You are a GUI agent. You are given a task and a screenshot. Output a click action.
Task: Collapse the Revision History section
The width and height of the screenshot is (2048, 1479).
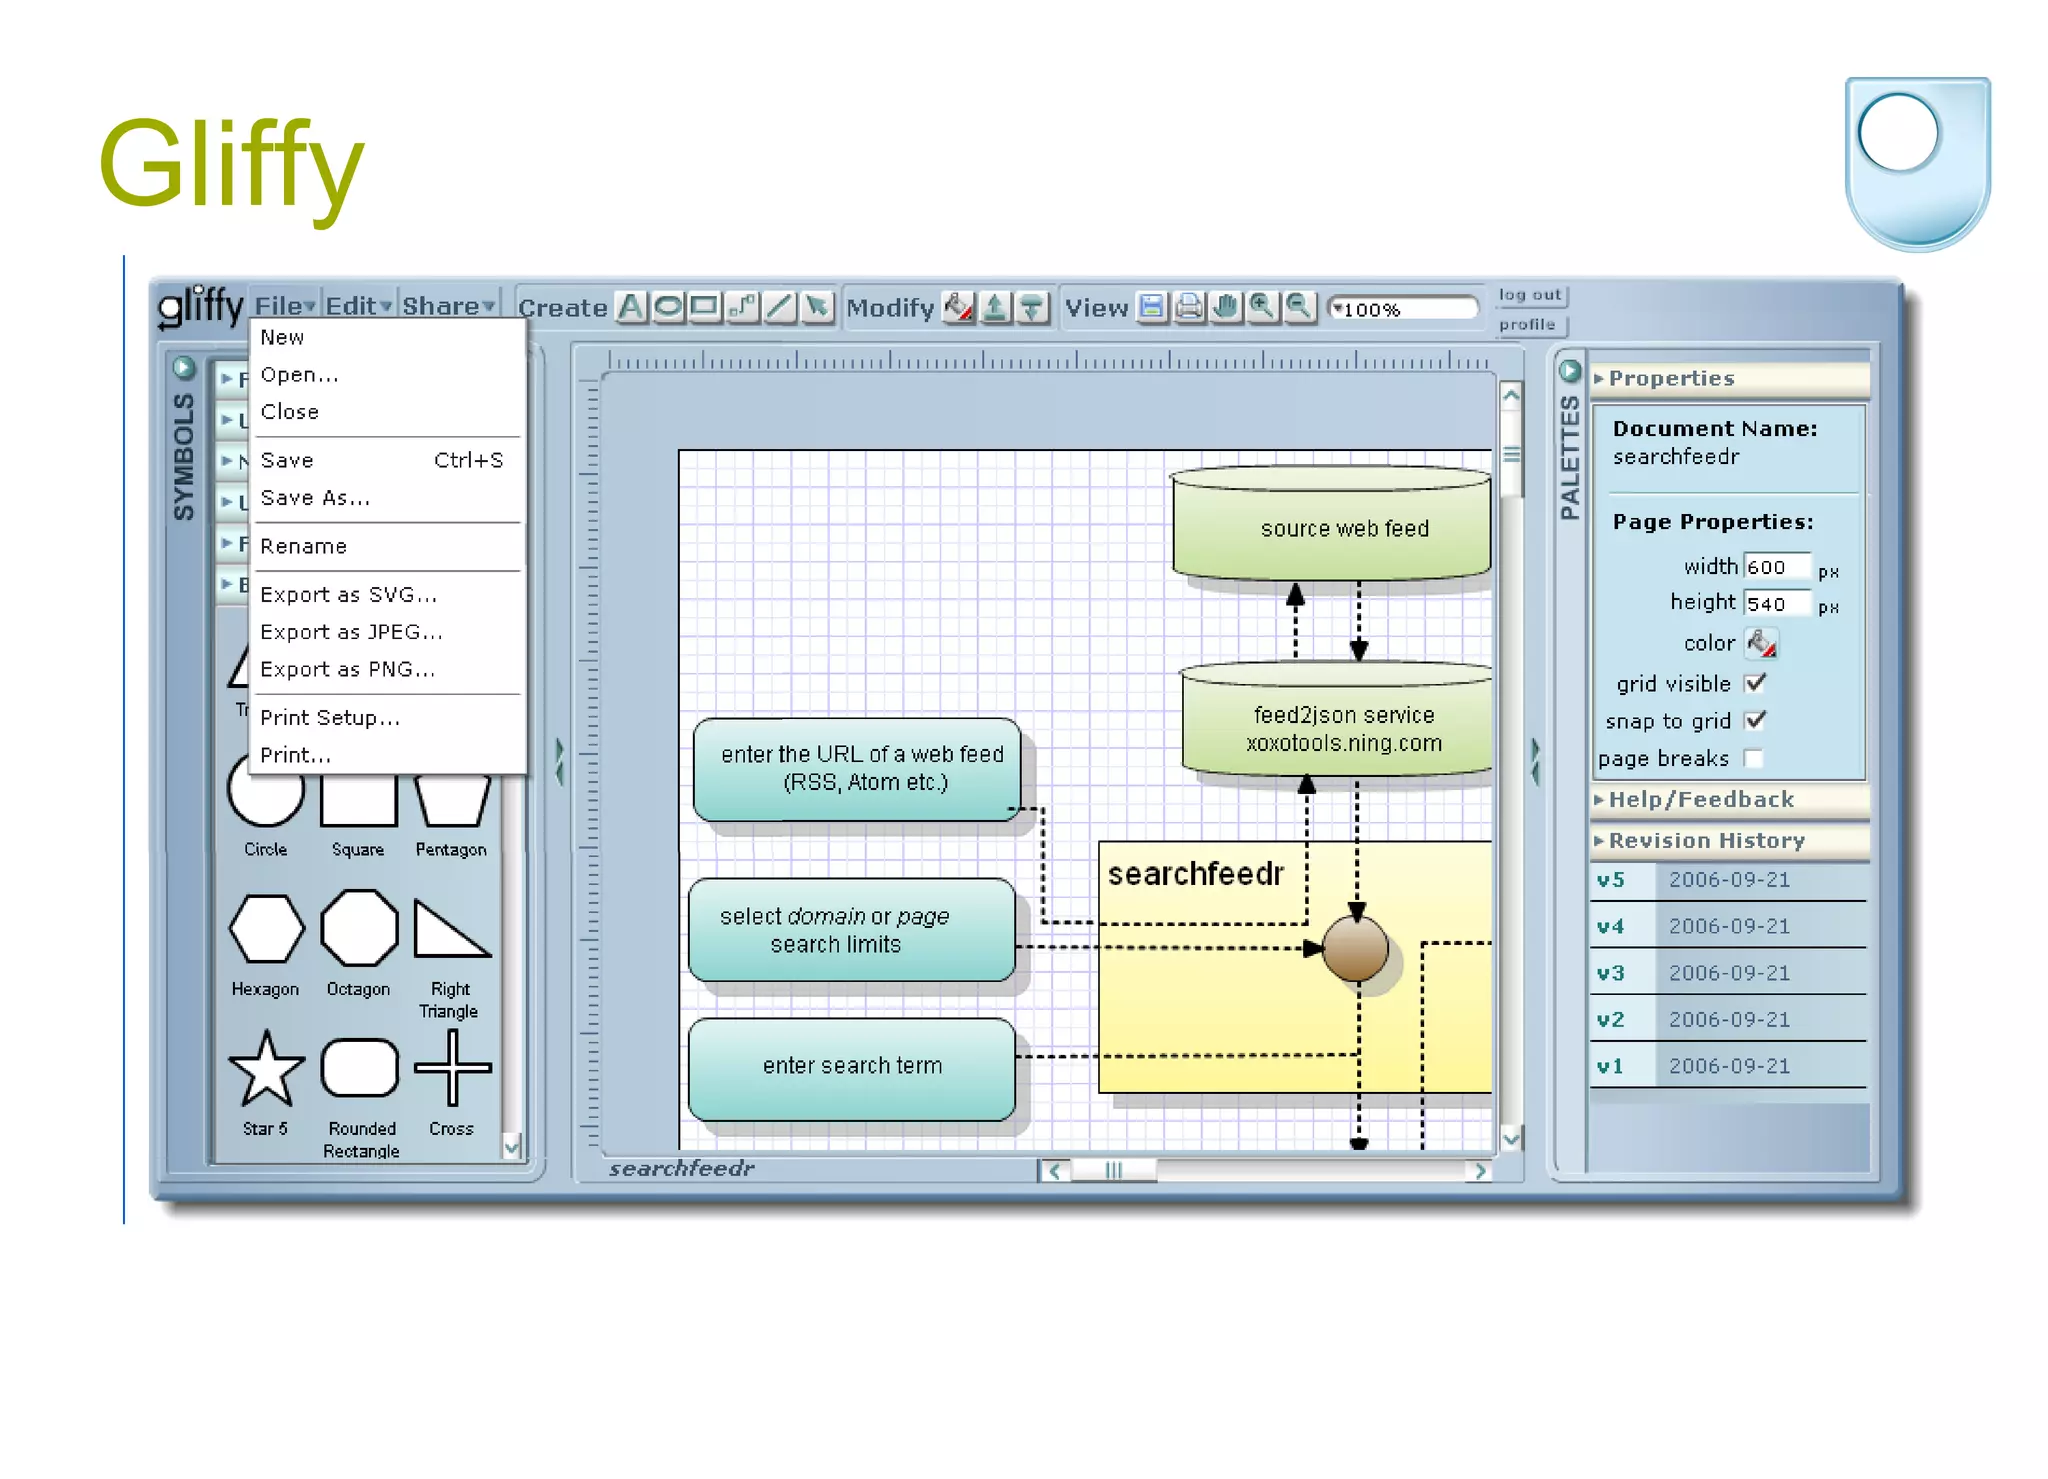coord(1705,840)
